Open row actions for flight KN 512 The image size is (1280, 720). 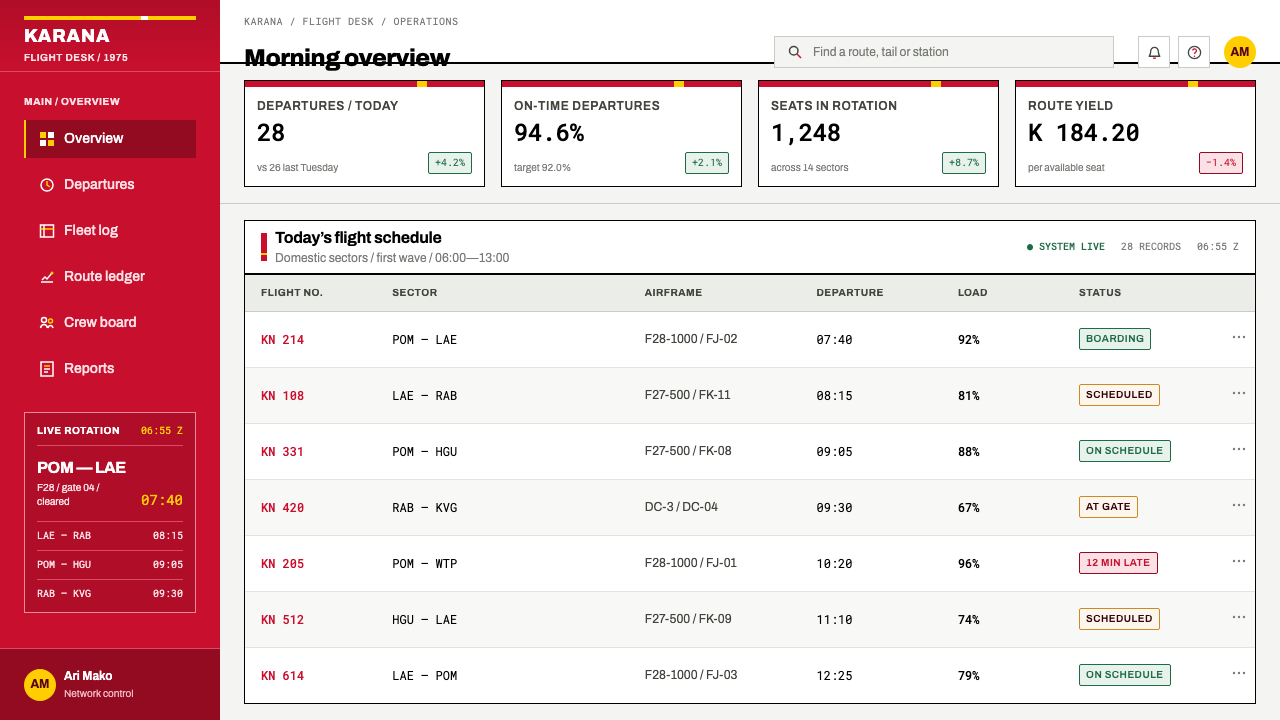pos(1239,617)
